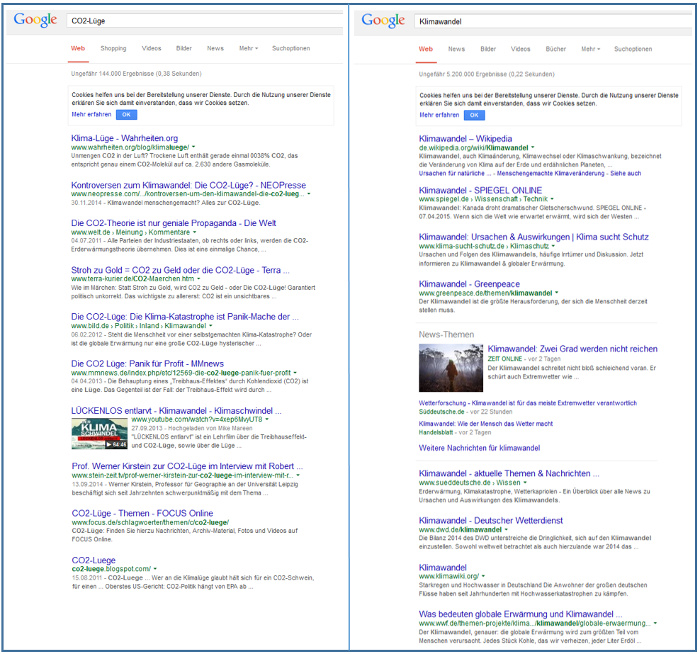The width and height of the screenshot is (700, 654).
Task: Select the Bilder tab in the CO2-Lüge search
Action: [x=184, y=48]
